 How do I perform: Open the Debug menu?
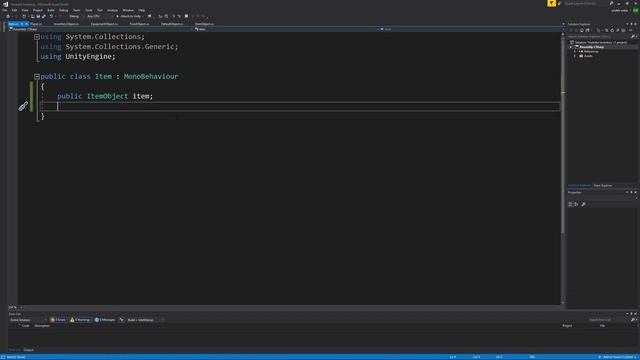[63, 10]
